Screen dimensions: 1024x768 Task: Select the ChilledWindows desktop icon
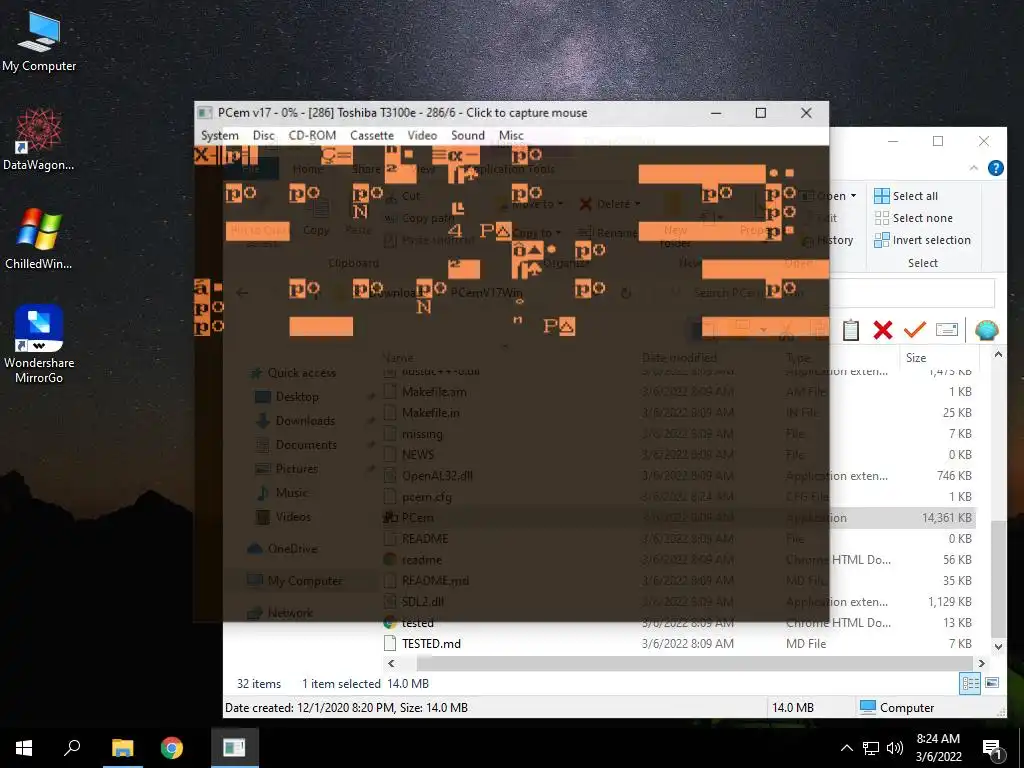coord(39,239)
